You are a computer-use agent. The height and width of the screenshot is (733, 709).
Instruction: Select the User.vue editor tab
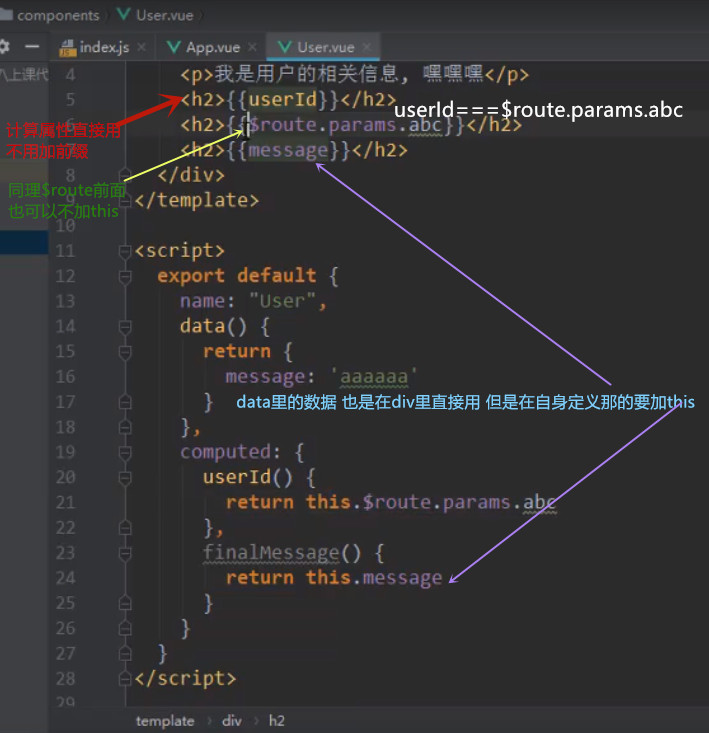pos(325,47)
